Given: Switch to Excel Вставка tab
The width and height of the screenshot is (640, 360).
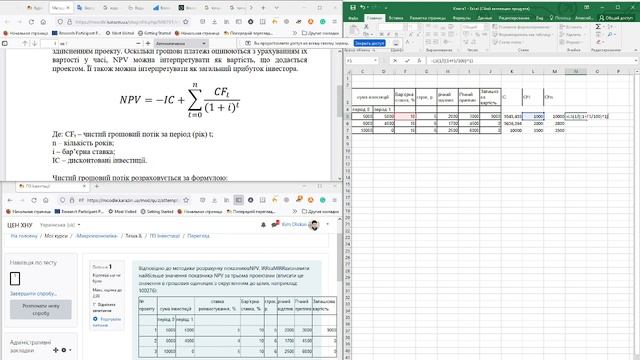Looking at the screenshot, I should pyautogui.click(x=396, y=18).
